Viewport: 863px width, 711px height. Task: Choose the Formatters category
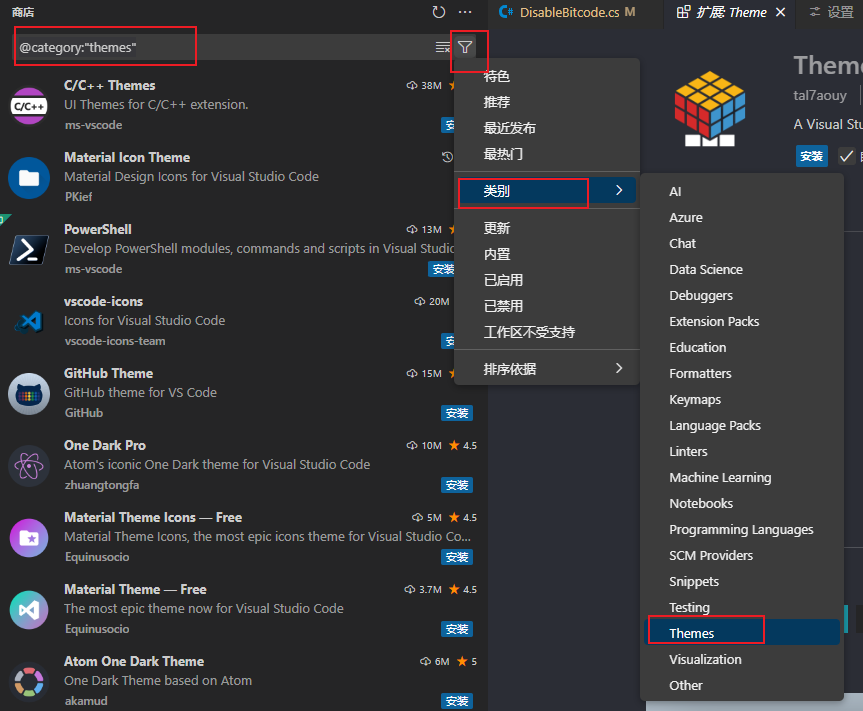(x=742, y=374)
